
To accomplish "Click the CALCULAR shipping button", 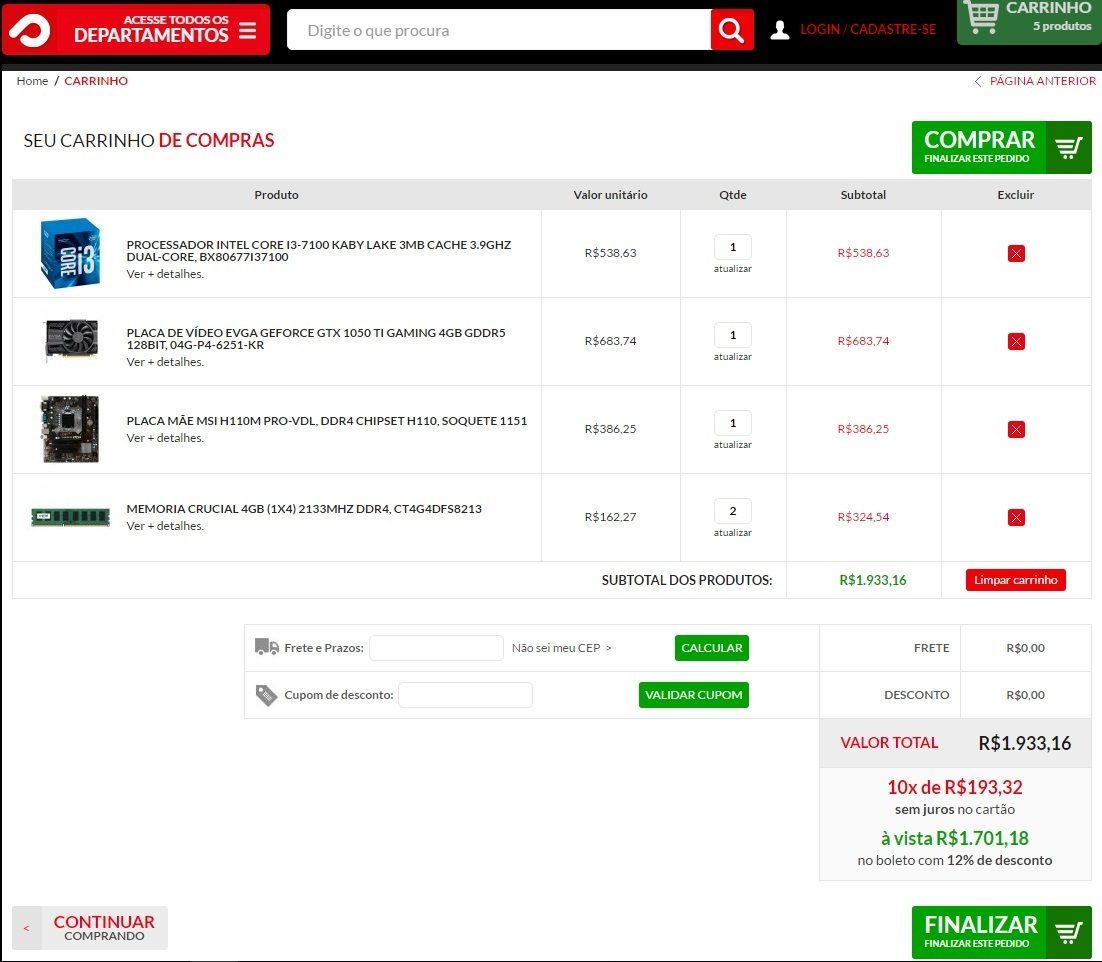I will pyautogui.click(x=711, y=648).
